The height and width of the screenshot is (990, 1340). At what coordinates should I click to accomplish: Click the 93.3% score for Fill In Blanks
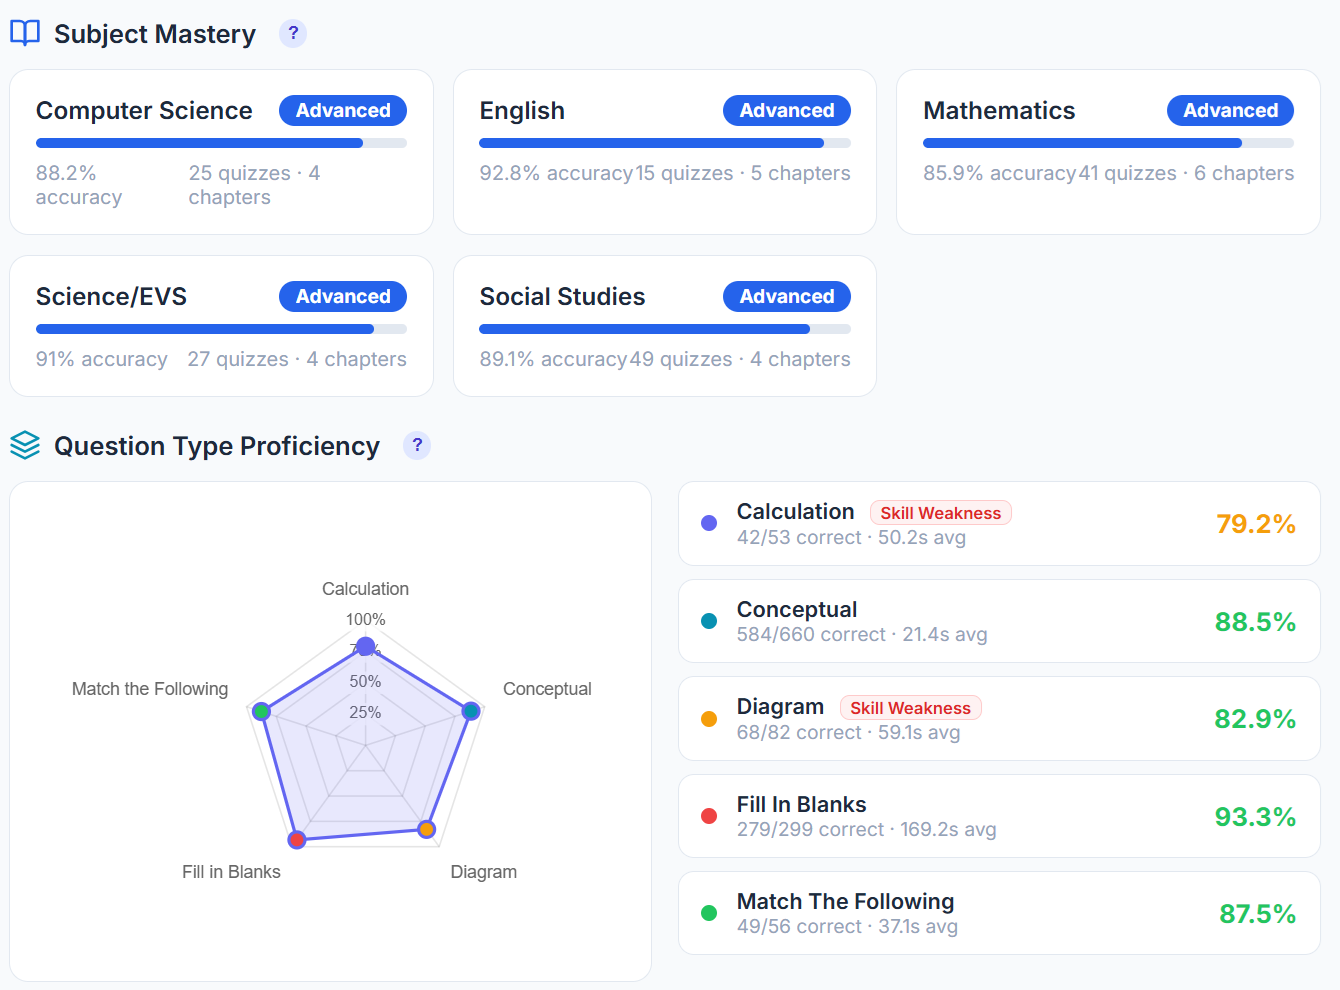pyautogui.click(x=1255, y=816)
